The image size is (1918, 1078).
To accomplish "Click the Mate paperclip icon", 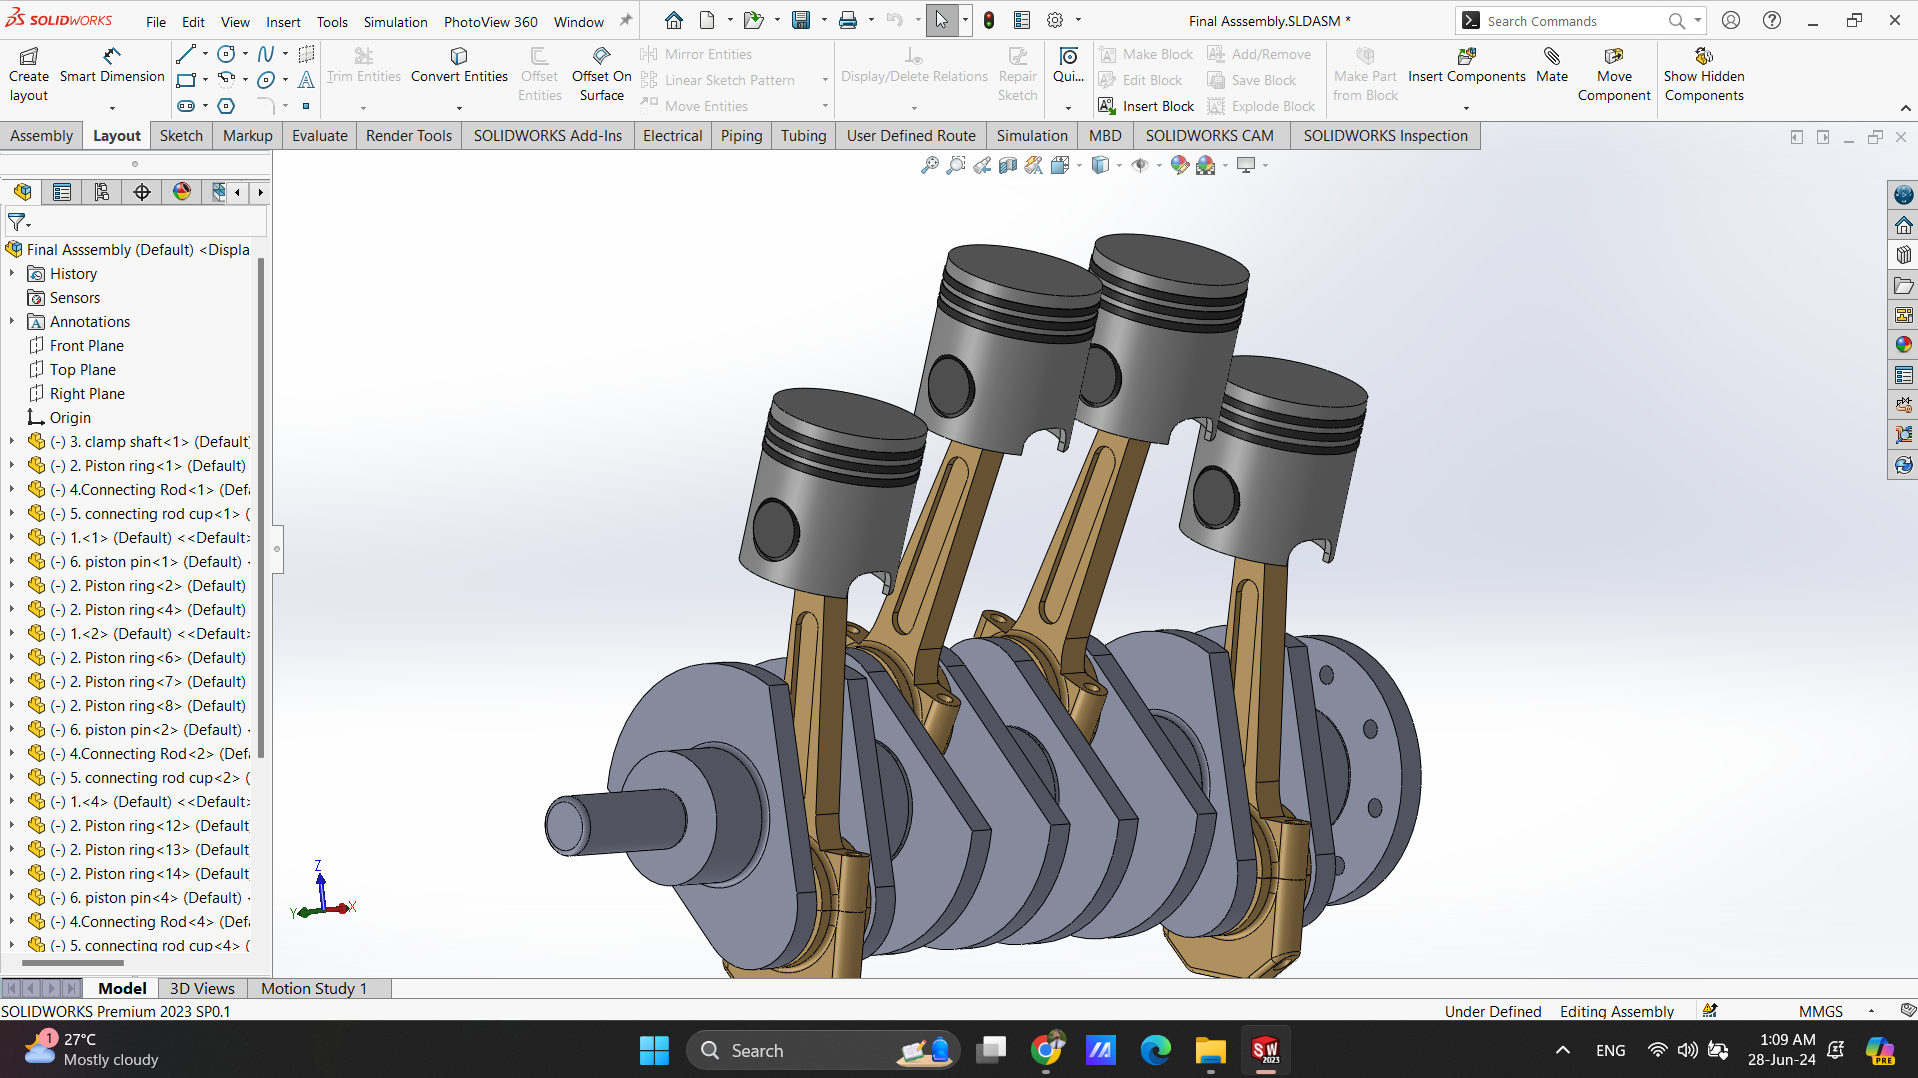I will 1552,56.
